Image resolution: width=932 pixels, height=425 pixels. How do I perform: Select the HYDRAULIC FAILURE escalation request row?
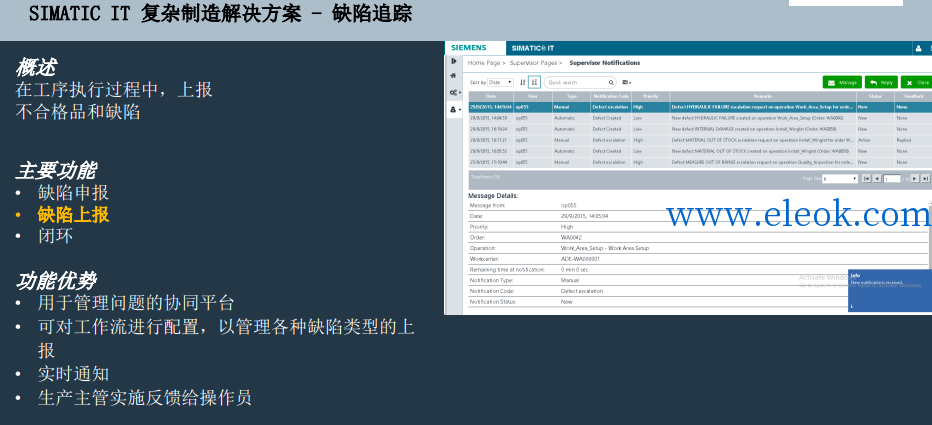700,107
